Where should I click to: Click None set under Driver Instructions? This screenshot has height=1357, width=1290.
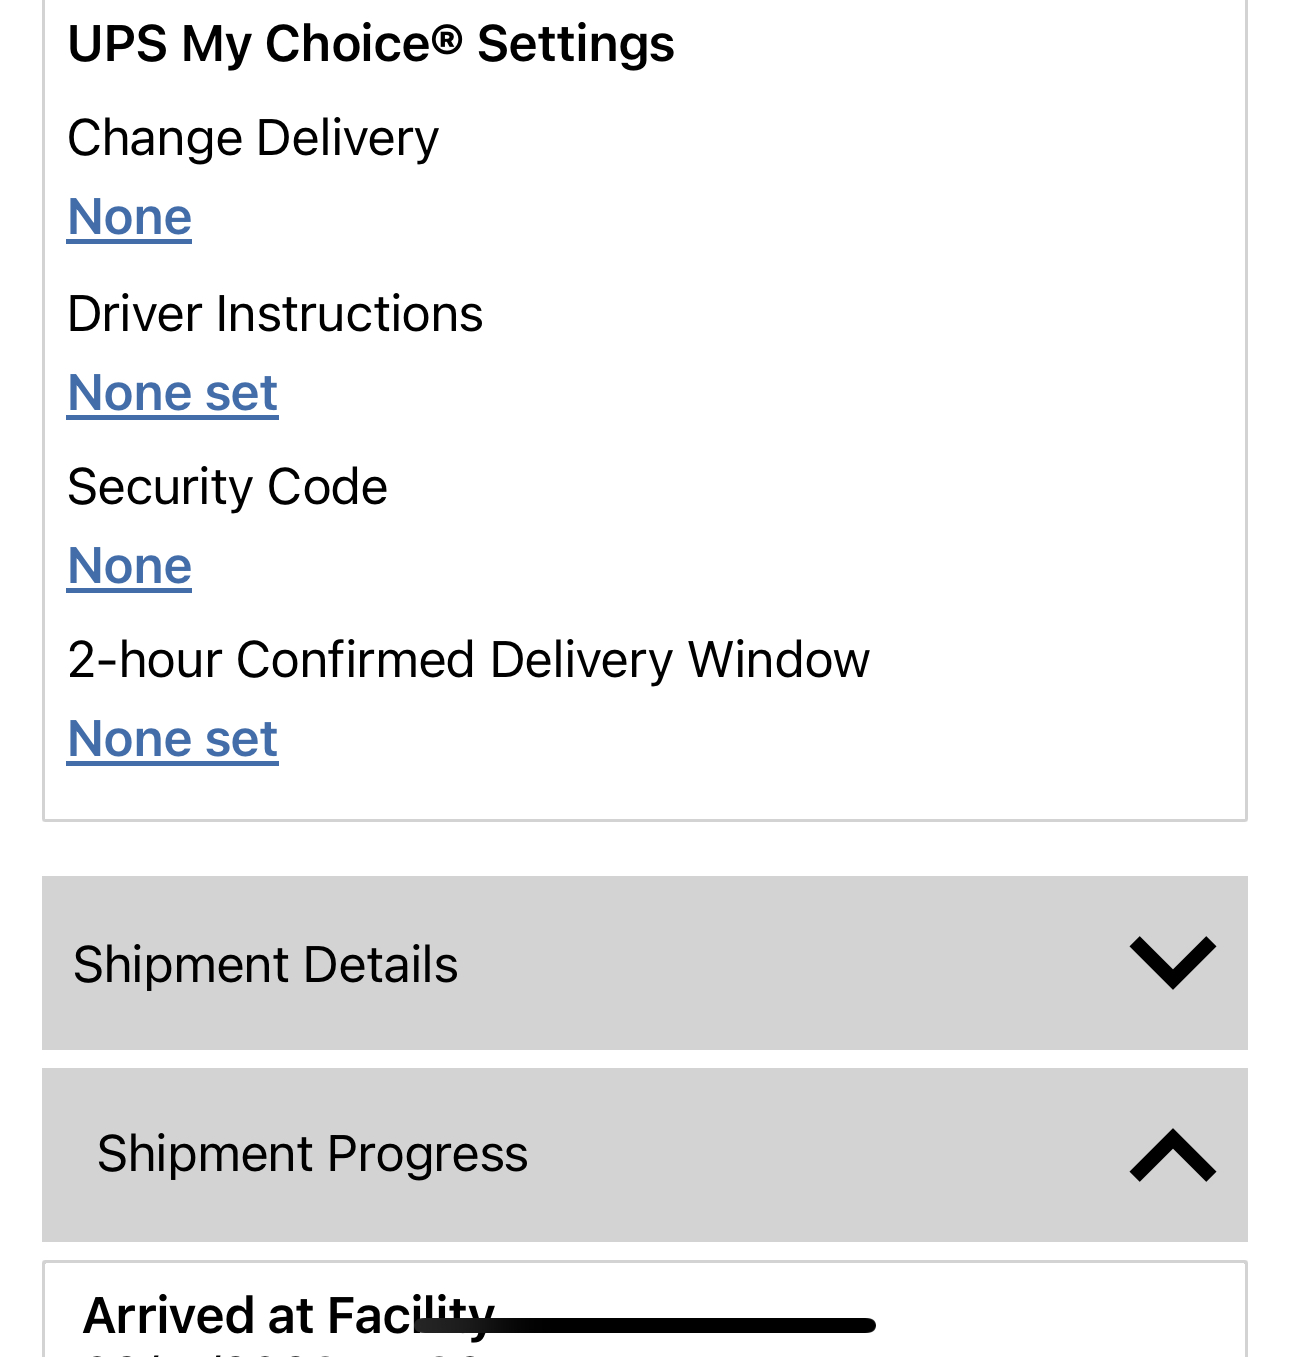click(x=172, y=393)
